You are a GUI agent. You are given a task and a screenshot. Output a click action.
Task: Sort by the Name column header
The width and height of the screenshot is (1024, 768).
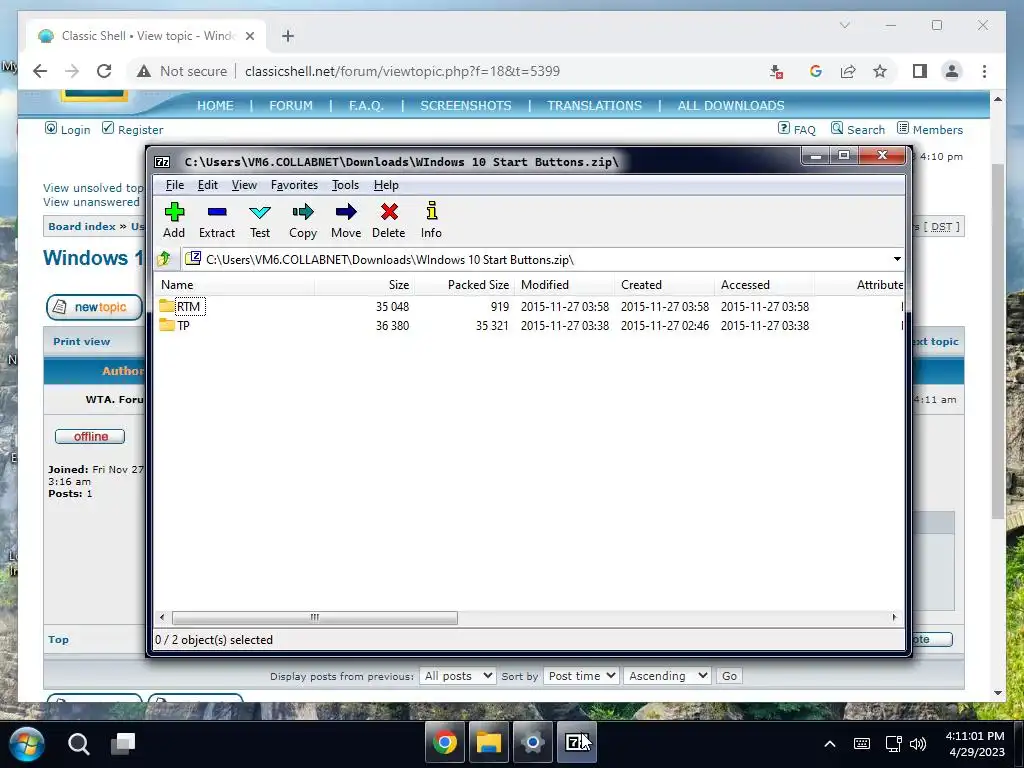[x=235, y=285]
